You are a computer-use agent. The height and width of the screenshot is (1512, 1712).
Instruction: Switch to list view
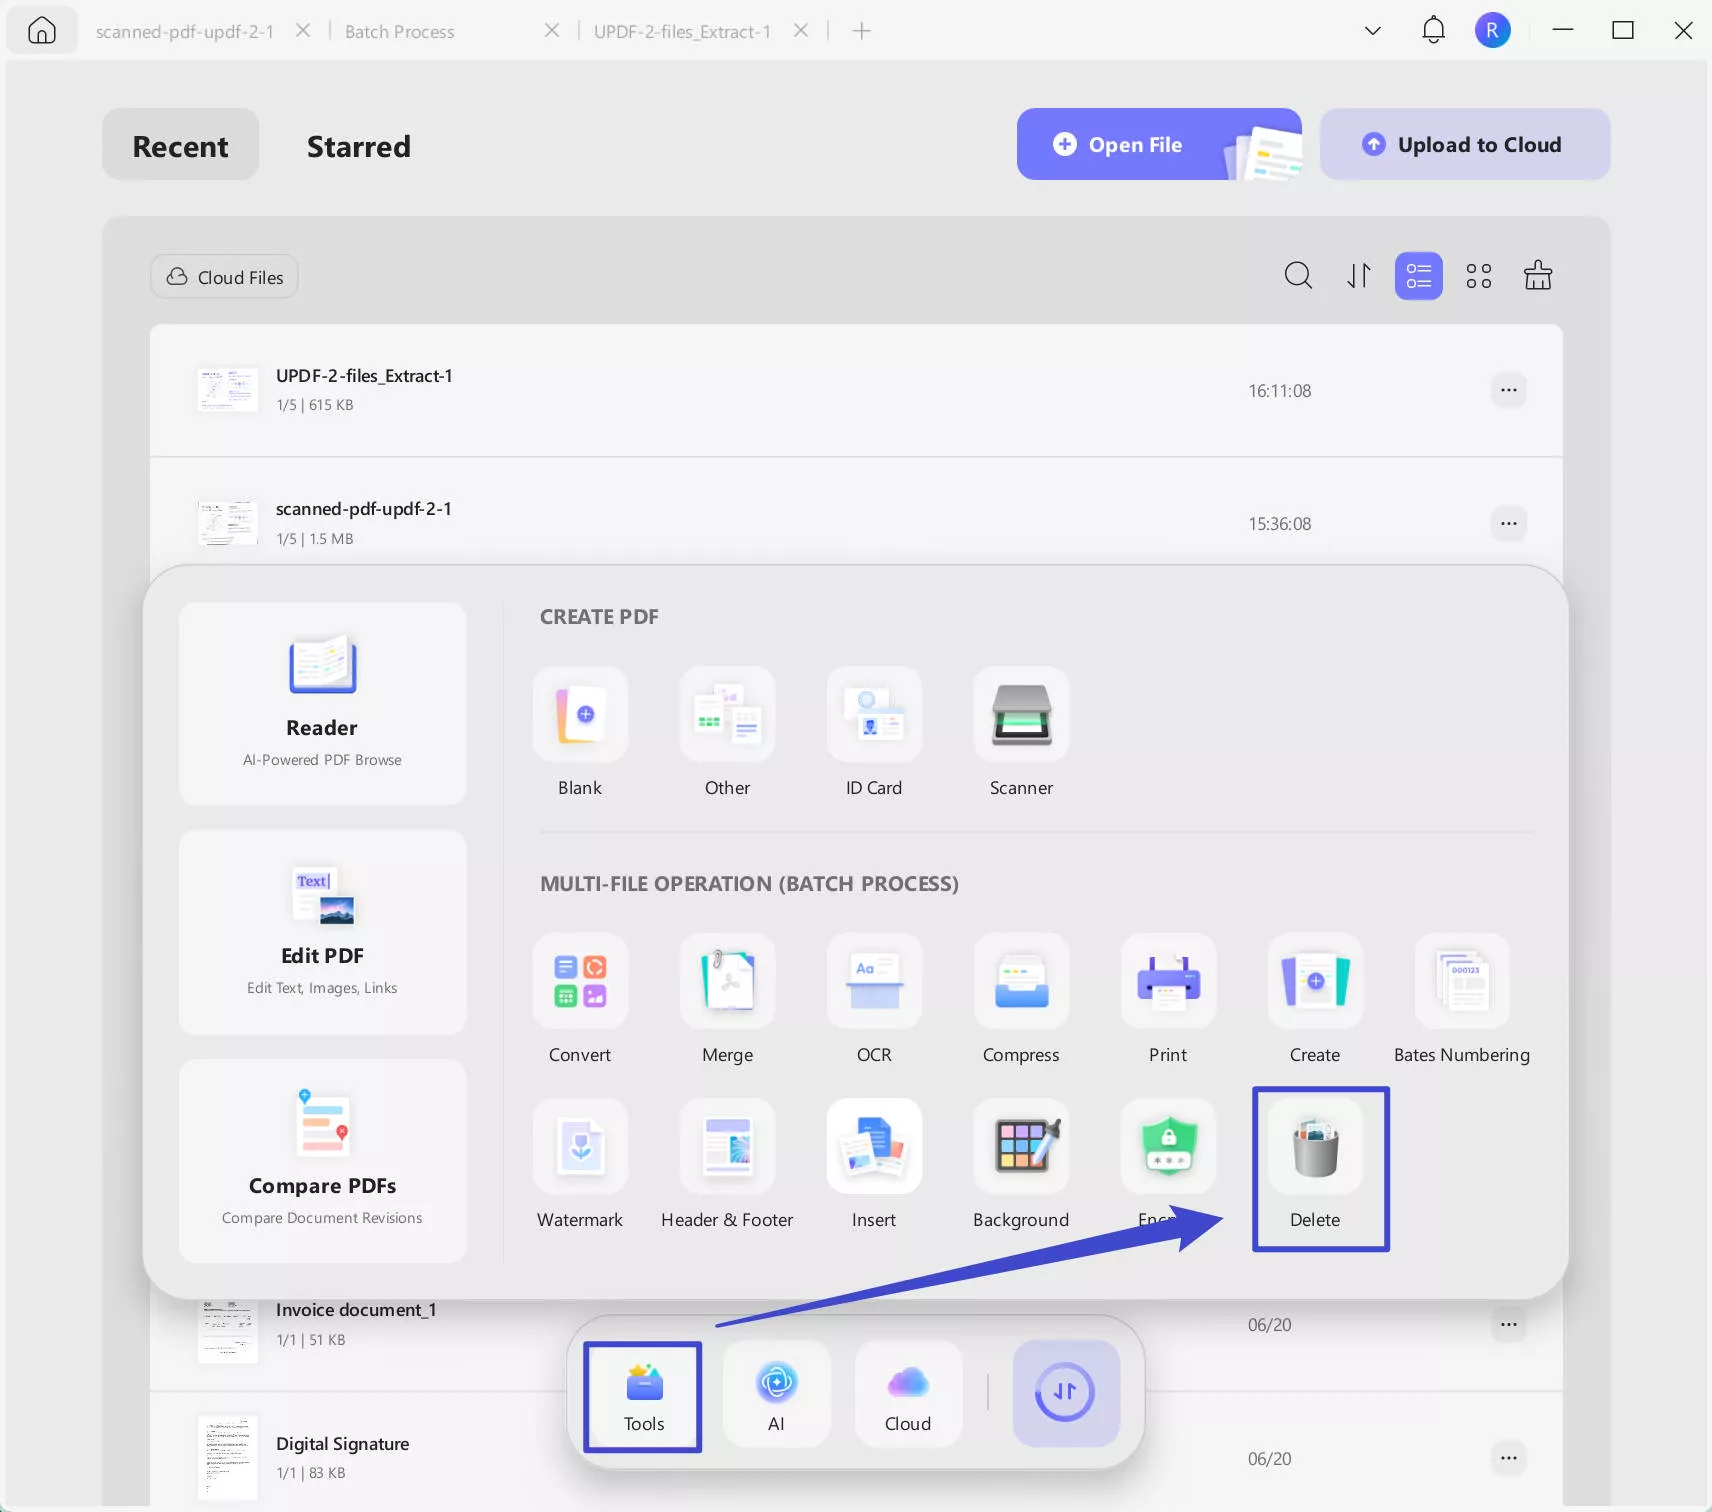pyautogui.click(x=1418, y=275)
